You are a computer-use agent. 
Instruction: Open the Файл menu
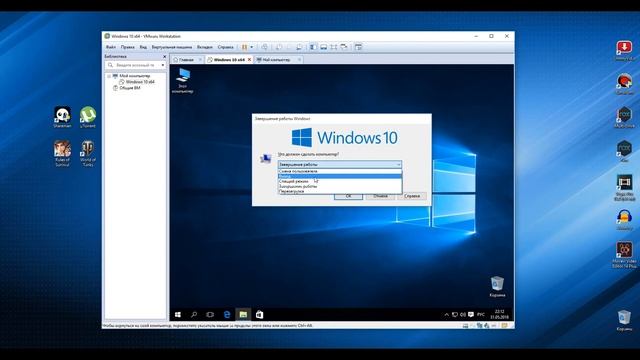[111, 47]
